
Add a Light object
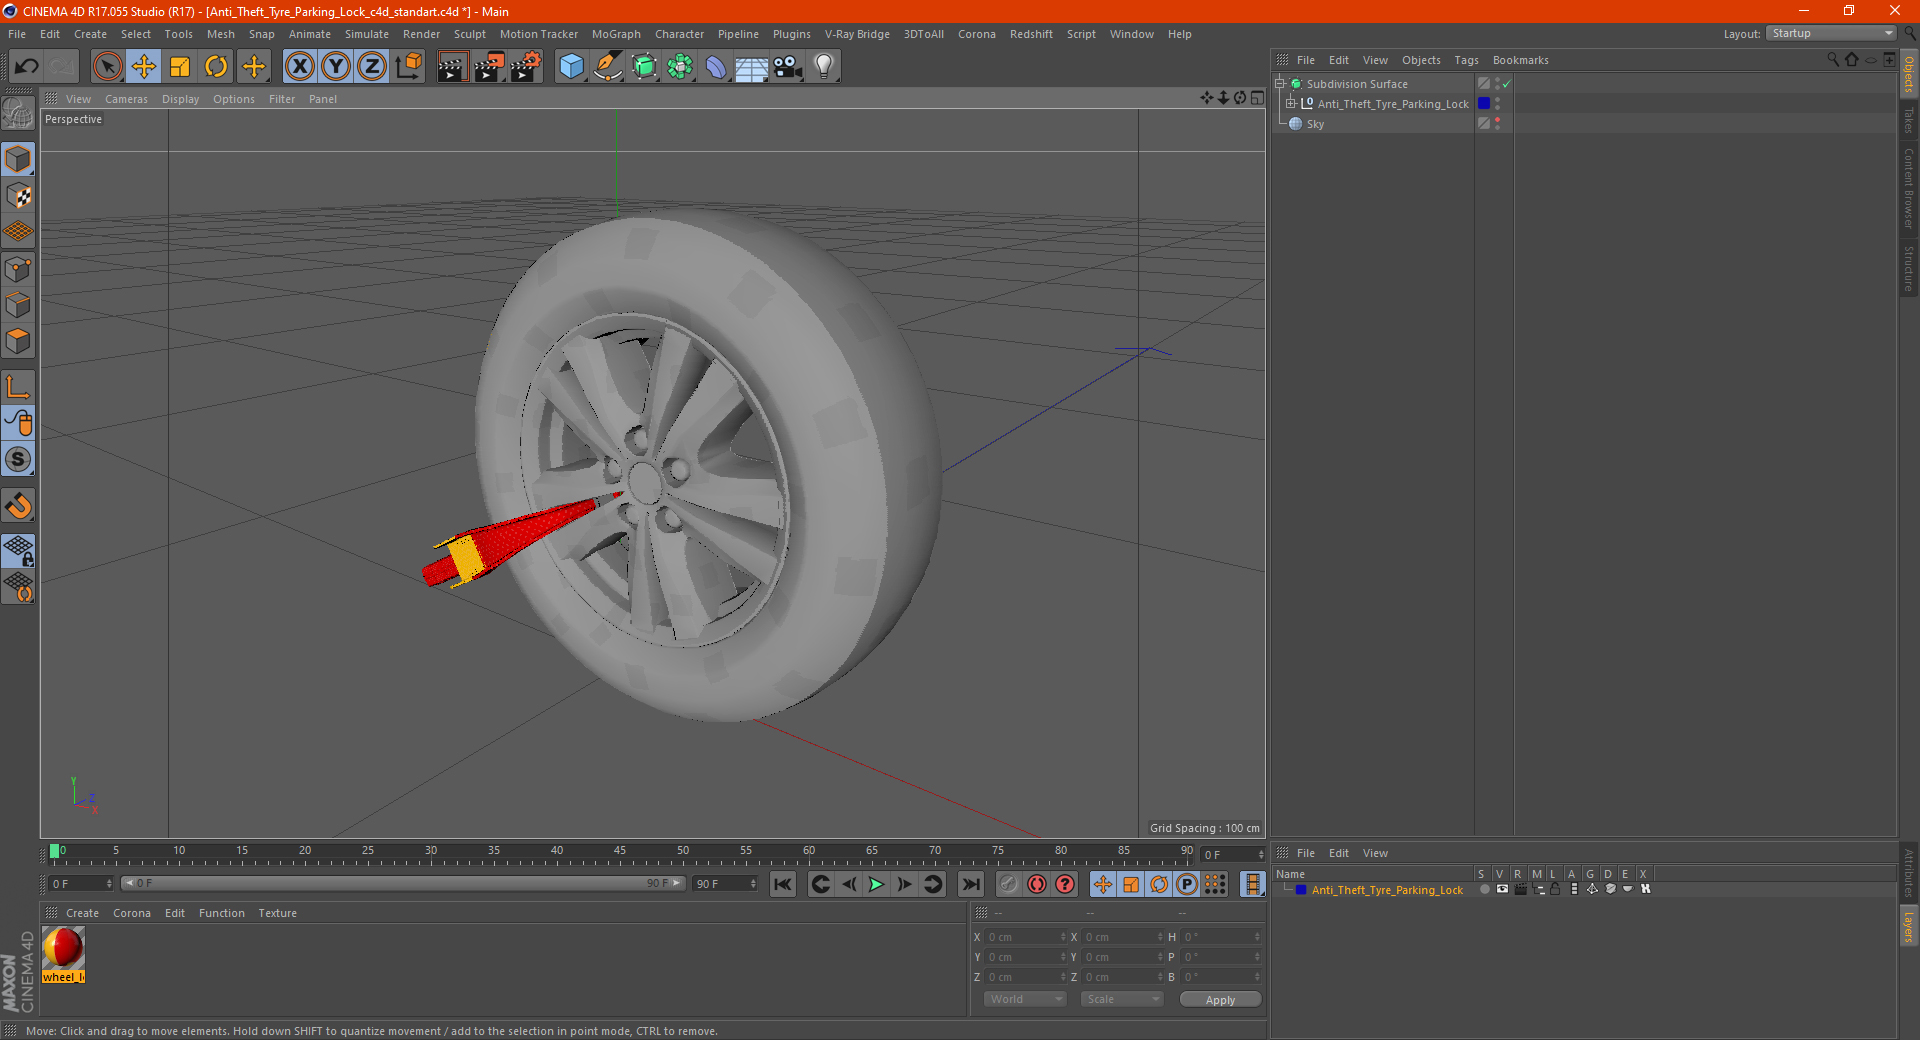pos(823,67)
